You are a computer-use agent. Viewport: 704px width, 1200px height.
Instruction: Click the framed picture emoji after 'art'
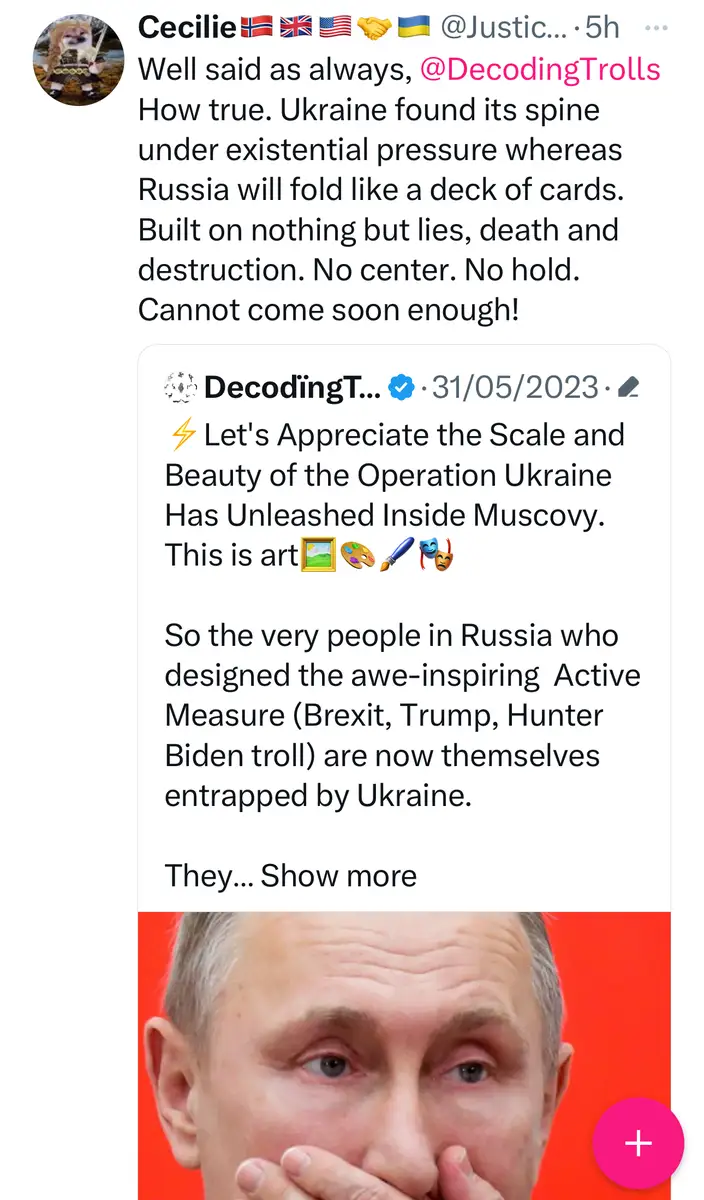pyautogui.click(x=319, y=554)
